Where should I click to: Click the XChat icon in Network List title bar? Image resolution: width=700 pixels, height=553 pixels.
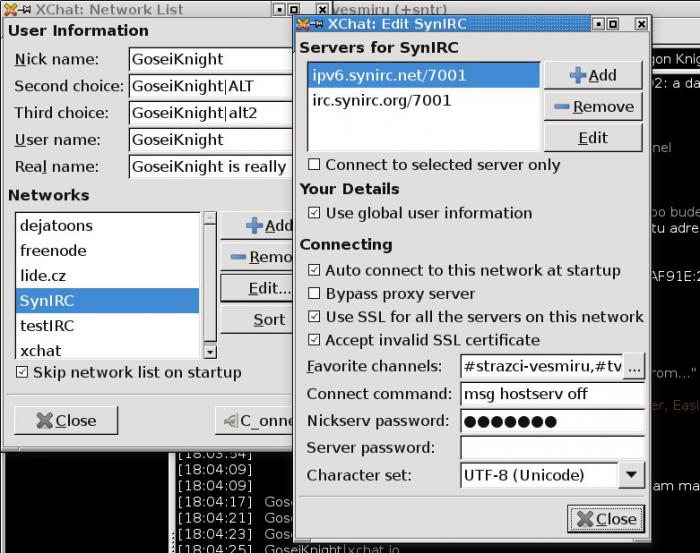pyautogui.click(x=10, y=9)
